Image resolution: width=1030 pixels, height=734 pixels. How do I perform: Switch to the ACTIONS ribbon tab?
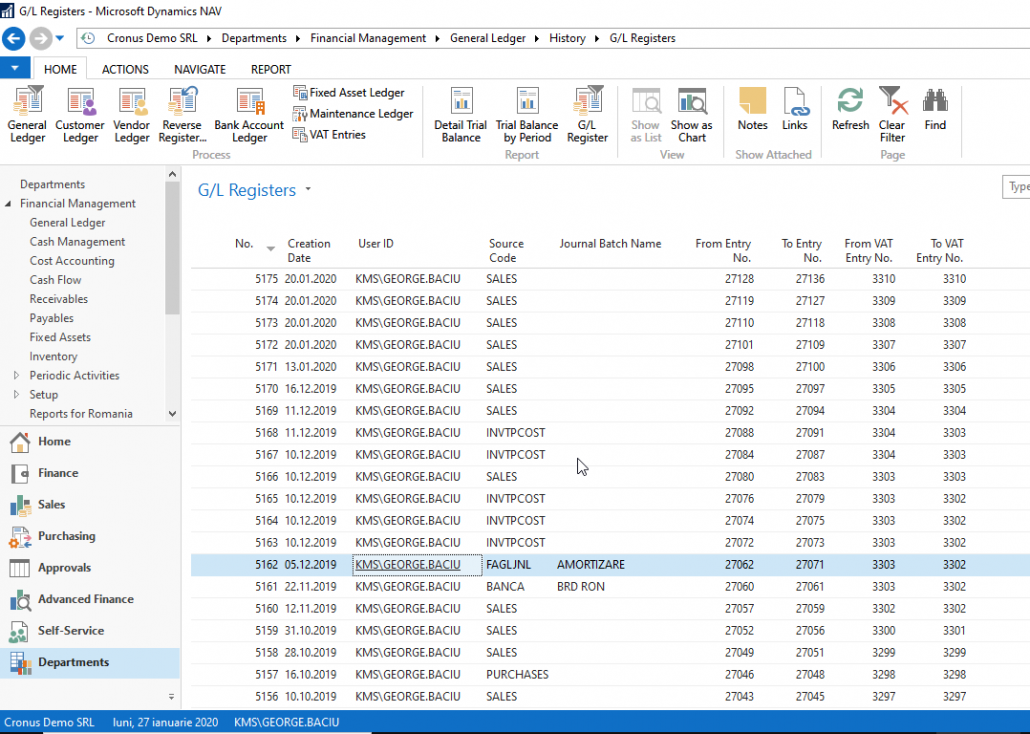coord(124,69)
